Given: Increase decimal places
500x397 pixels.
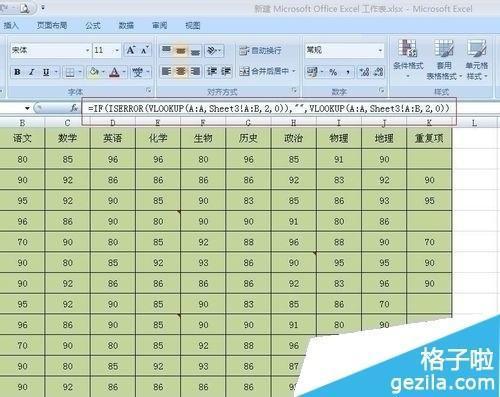Looking at the screenshot, I should [x=364, y=72].
